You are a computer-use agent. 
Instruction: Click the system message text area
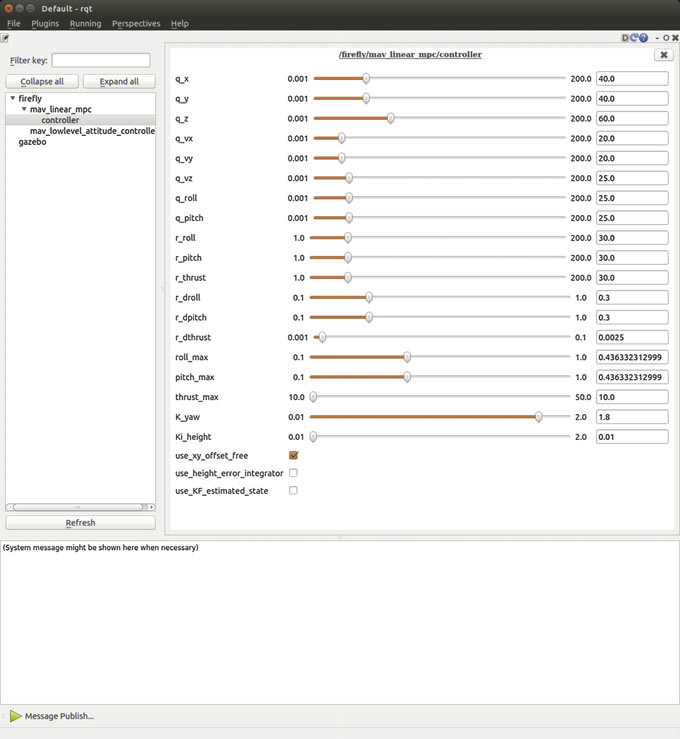[340, 622]
